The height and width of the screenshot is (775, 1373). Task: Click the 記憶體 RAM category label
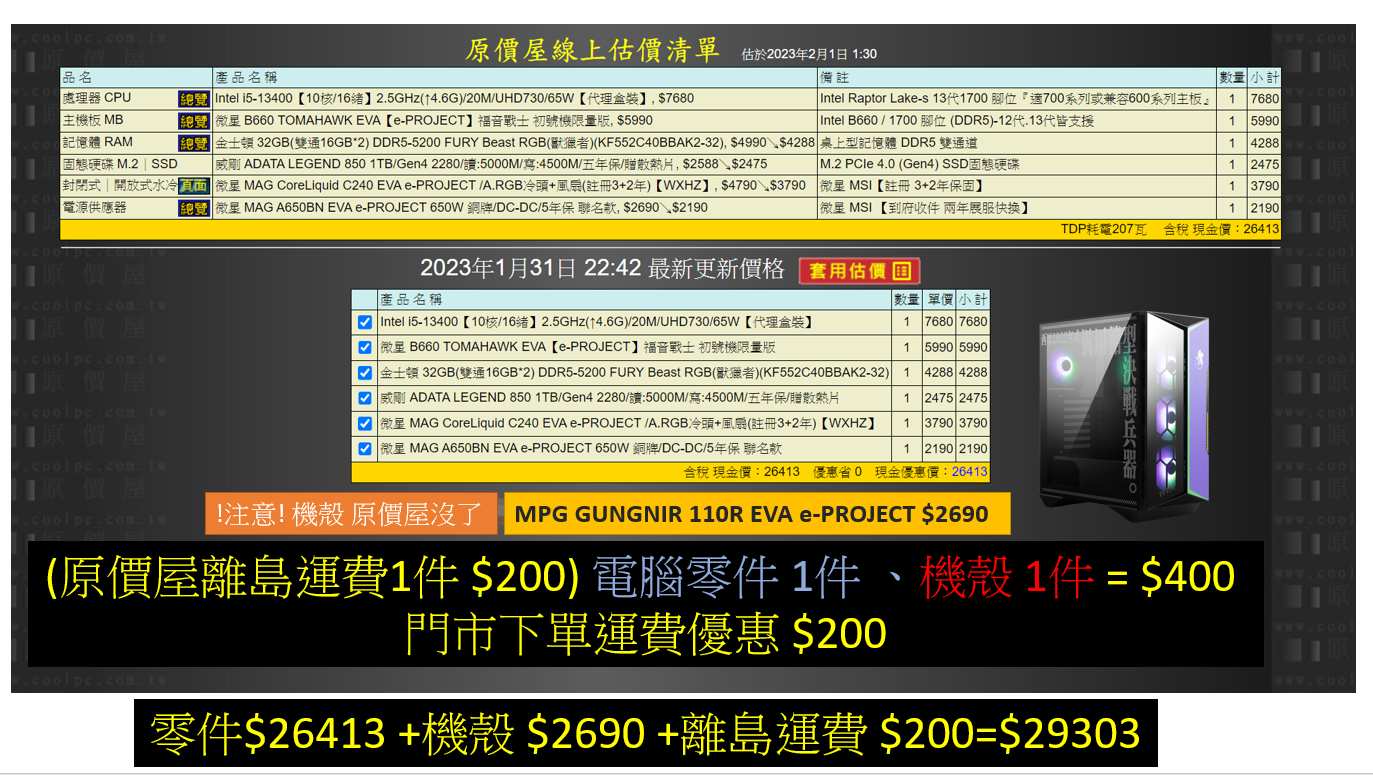(x=98, y=142)
